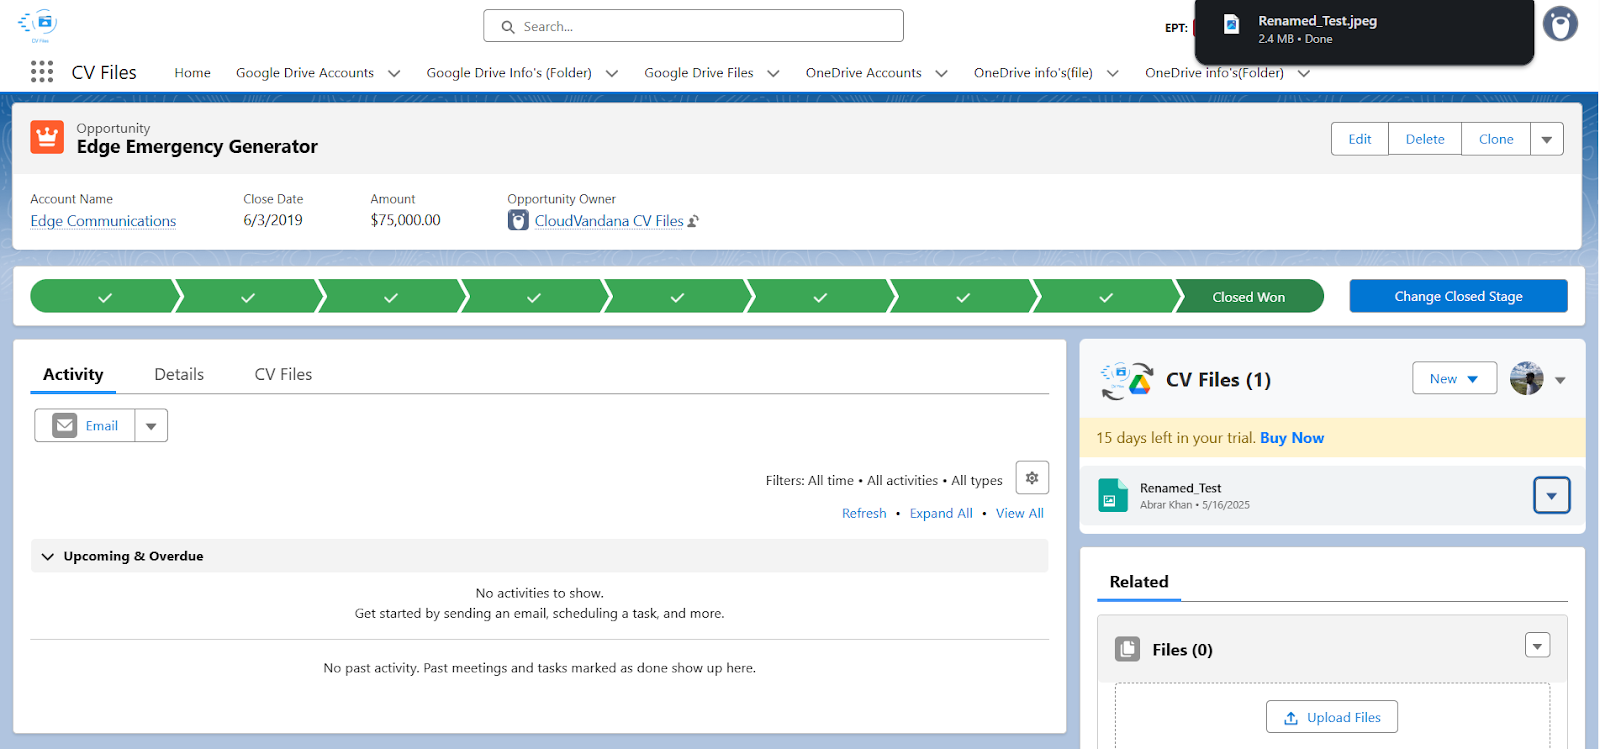Image resolution: width=1600 pixels, height=749 pixels.
Task: Click the Delete button
Action: [x=1425, y=139]
